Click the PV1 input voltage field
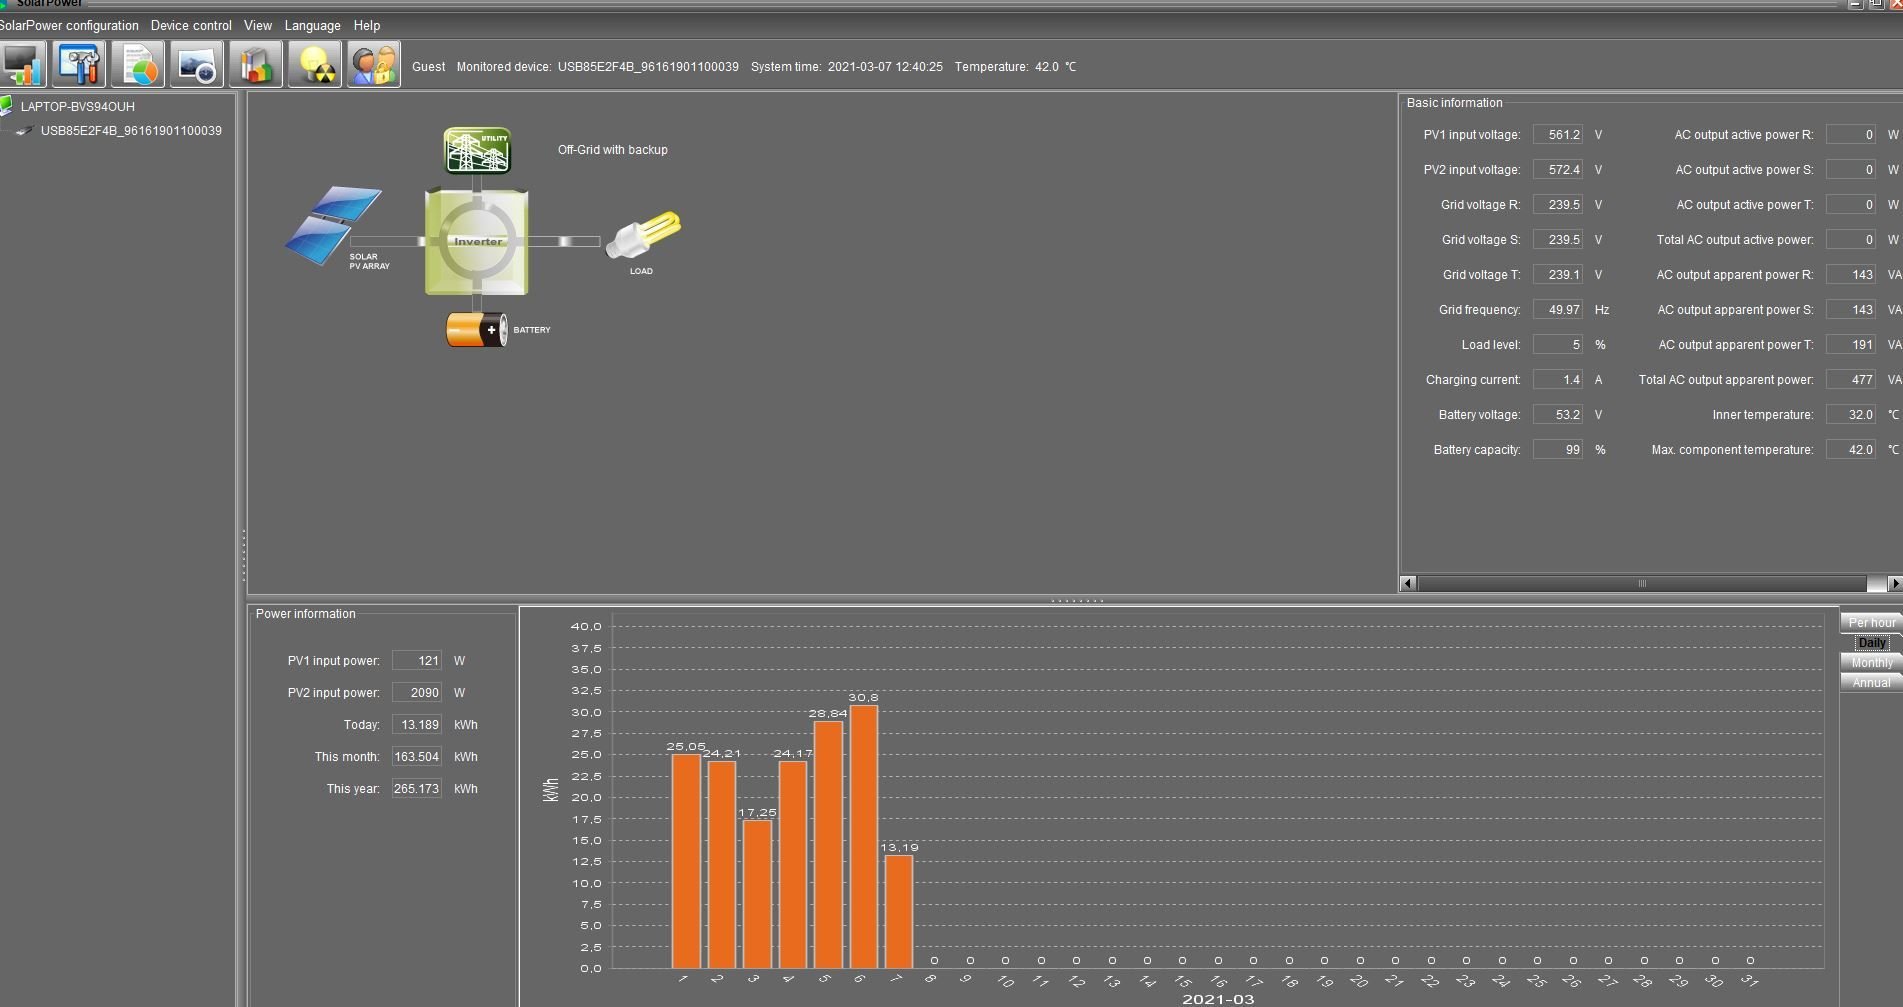This screenshot has height=1007, width=1903. [1557, 135]
